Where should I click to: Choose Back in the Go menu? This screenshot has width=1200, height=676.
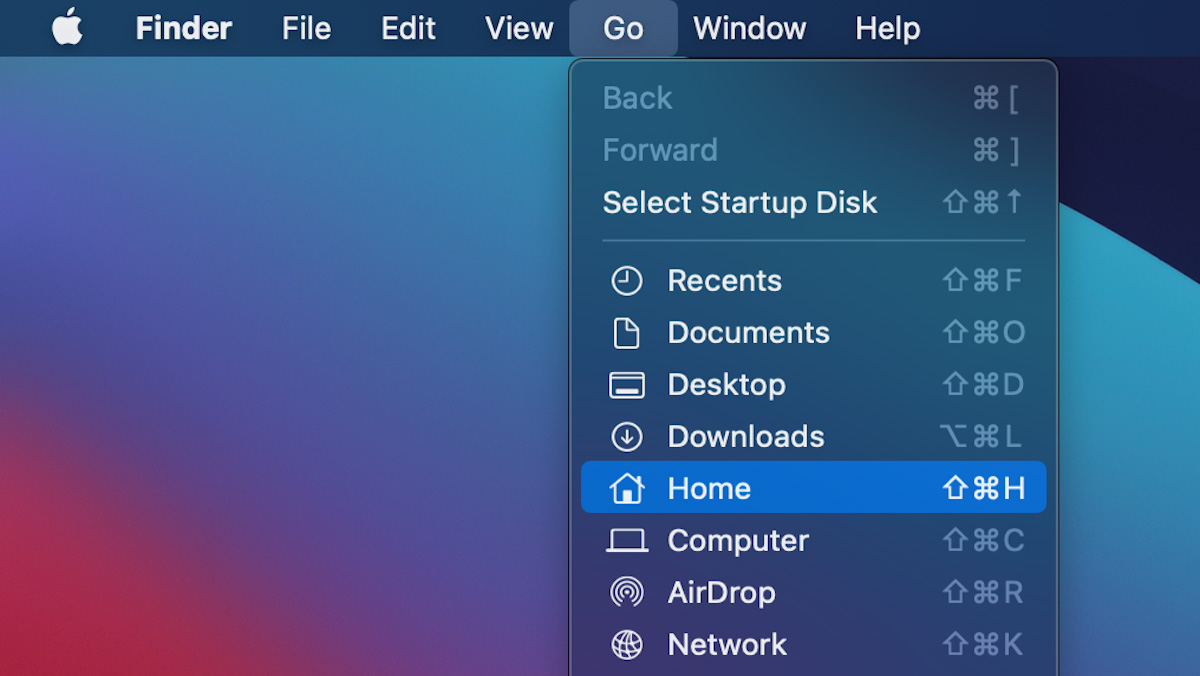coord(637,98)
